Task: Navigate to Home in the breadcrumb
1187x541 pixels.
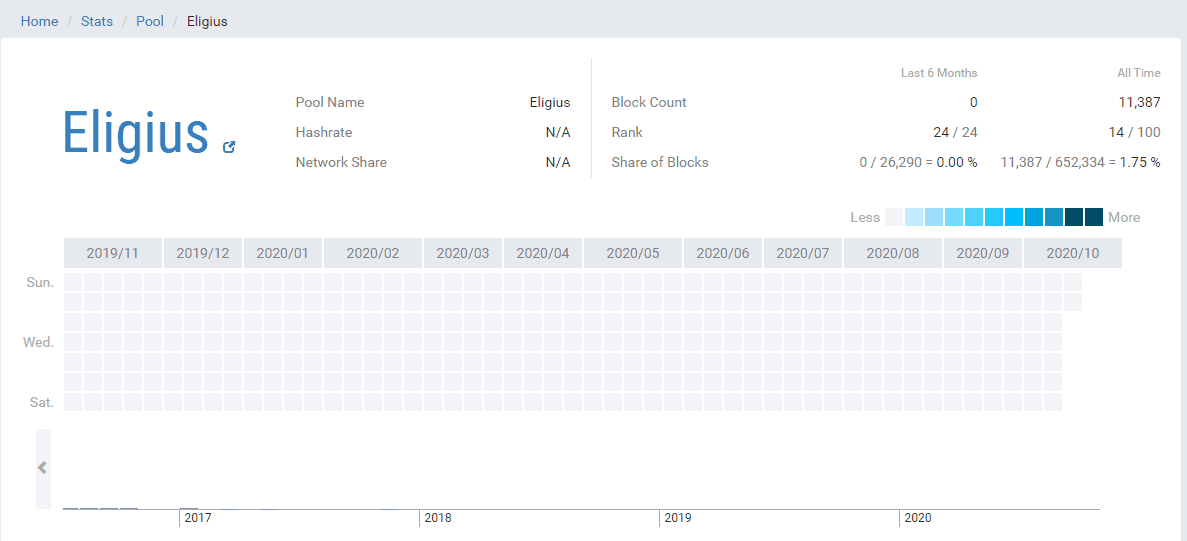Action: point(39,21)
